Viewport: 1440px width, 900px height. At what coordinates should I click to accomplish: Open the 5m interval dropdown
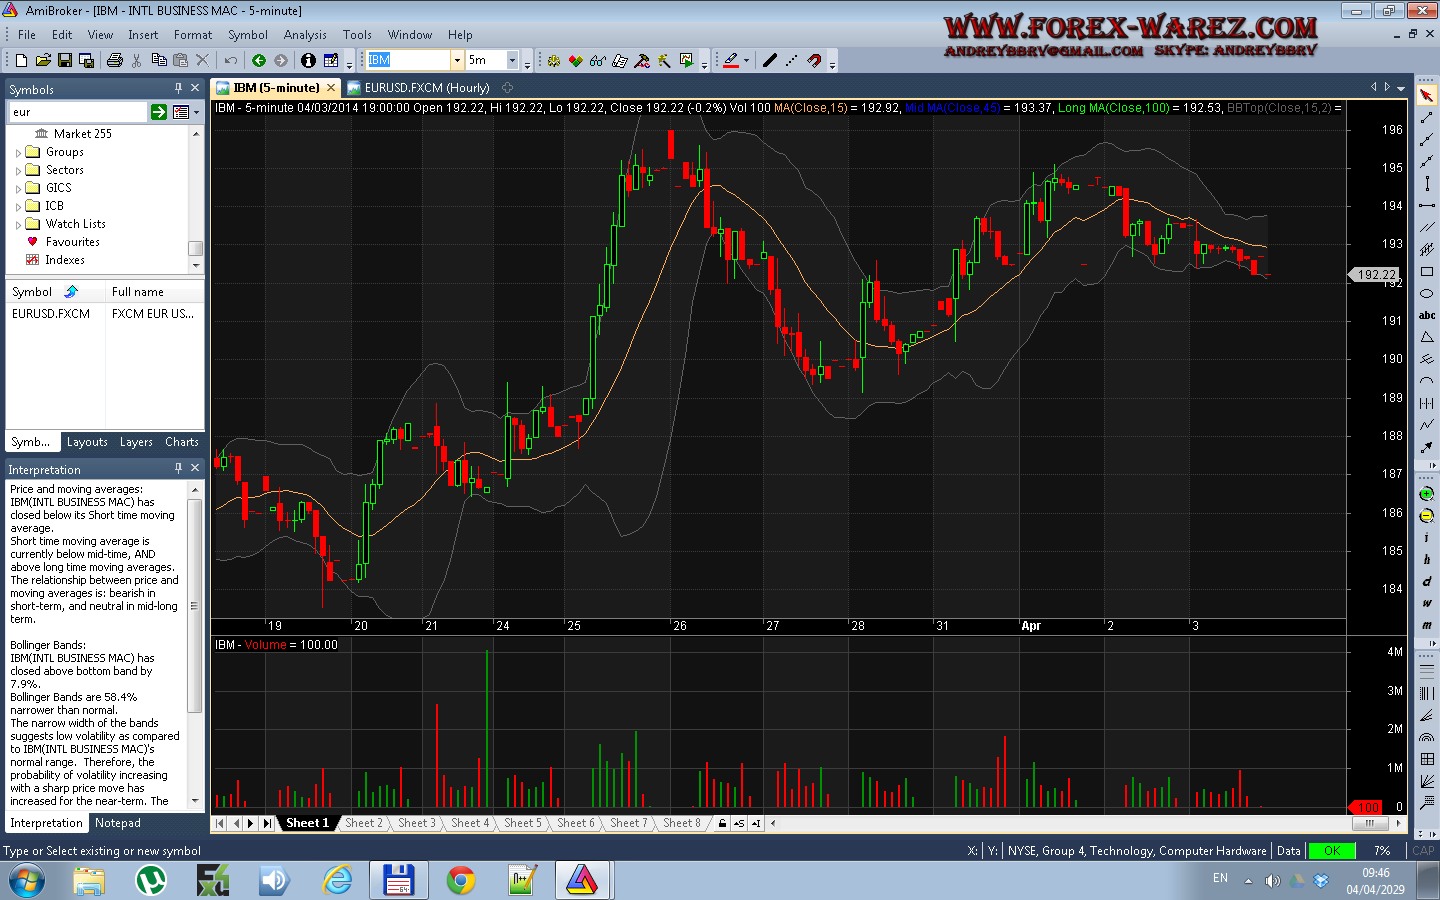(x=512, y=60)
